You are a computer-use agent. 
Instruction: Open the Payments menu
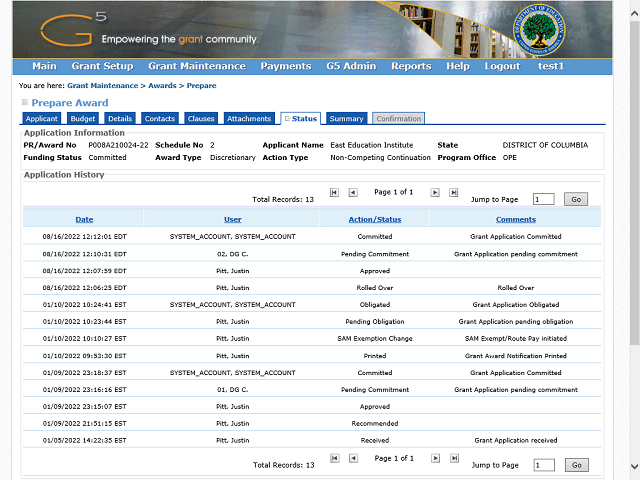click(x=286, y=66)
